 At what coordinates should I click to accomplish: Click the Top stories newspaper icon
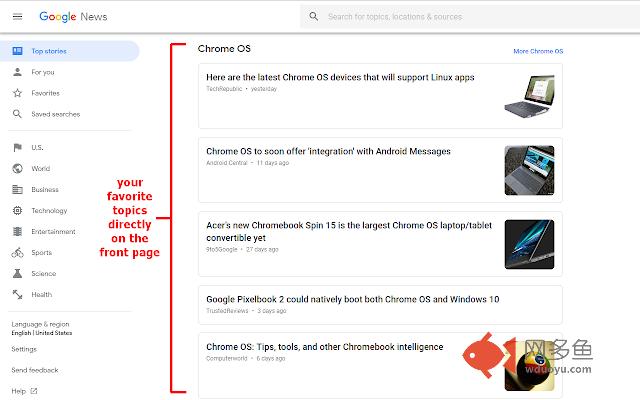[17, 51]
